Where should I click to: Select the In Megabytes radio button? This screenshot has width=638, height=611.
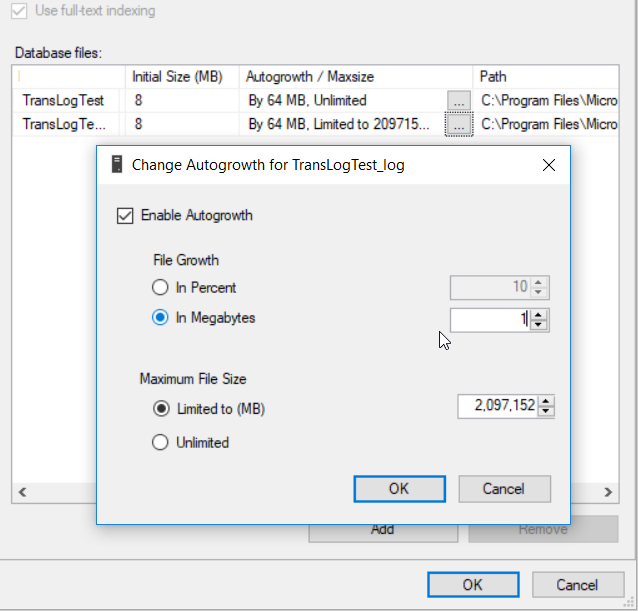click(x=160, y=319)
